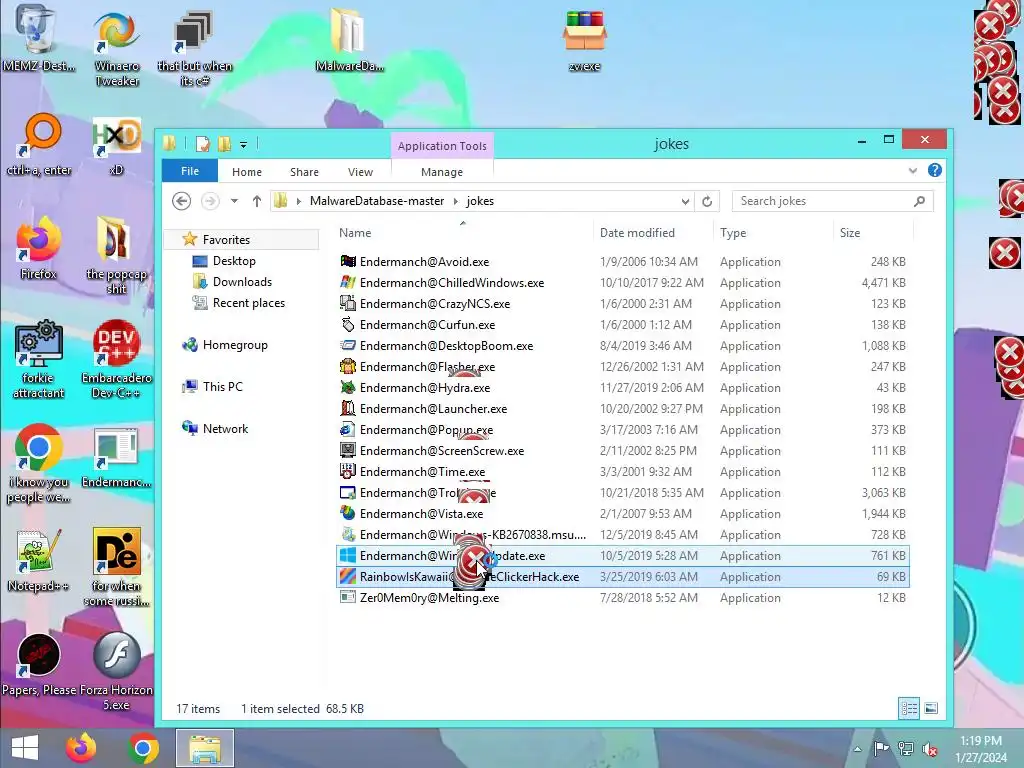This screenshot has height=768, width=1024.
Task: Open Recent places in navigation pane
Action: click(248, 302)
